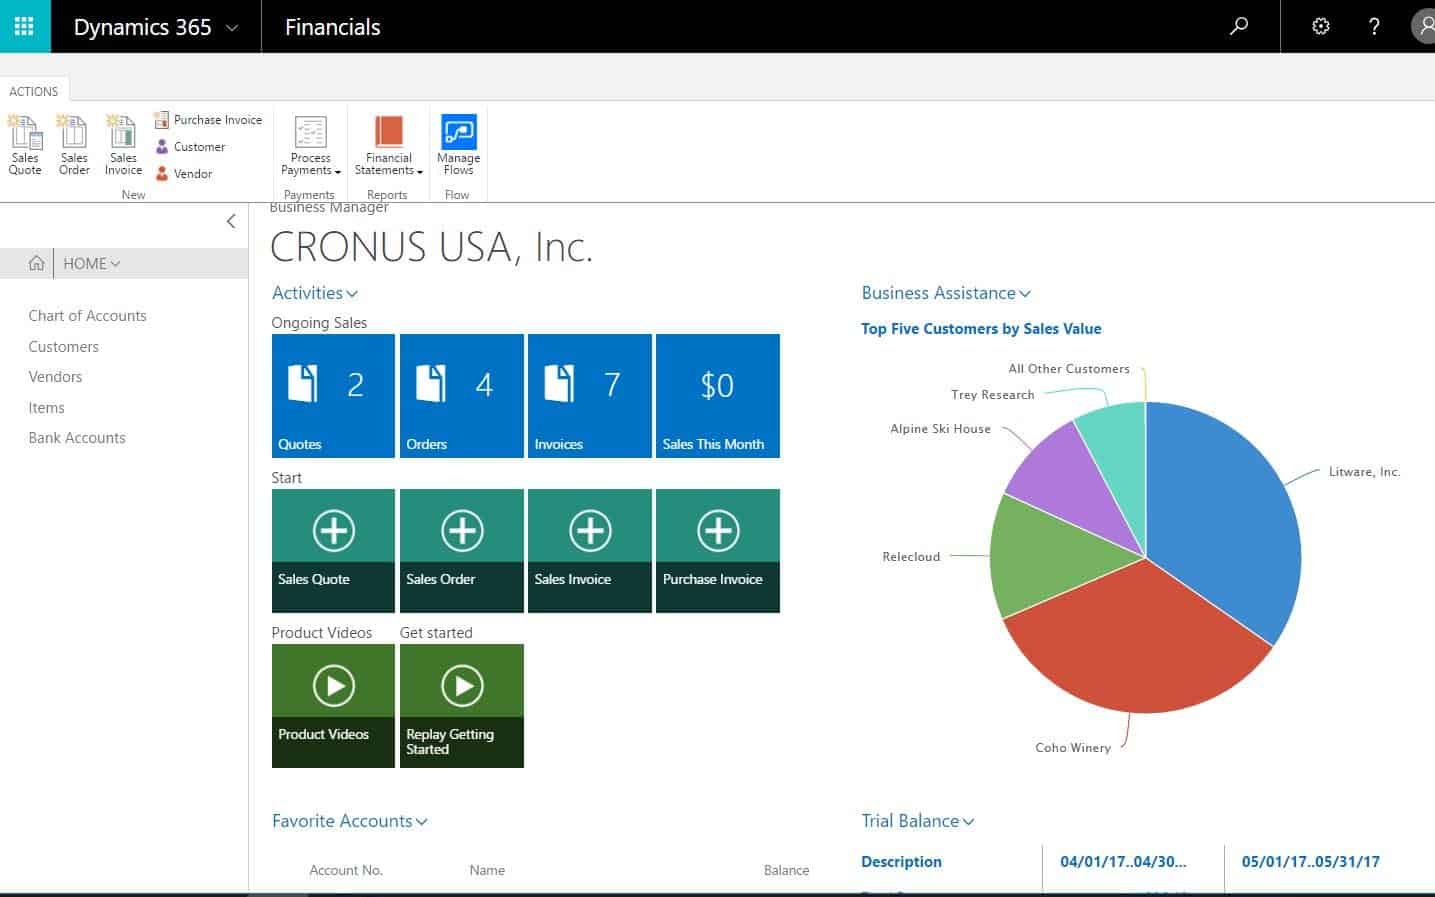The width and height of the screenshot is (1435, 897).
Task: Play the Replay Getting Started tile
Action: tap(461, 706)
